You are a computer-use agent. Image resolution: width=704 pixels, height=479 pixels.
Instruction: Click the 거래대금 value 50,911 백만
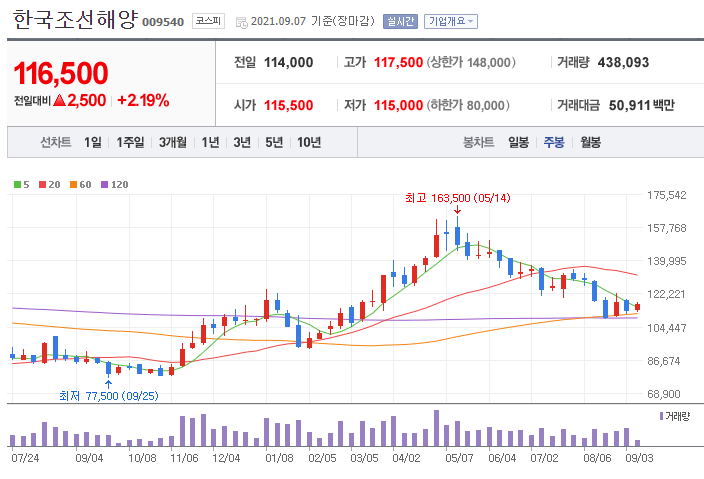pos(642,105)
